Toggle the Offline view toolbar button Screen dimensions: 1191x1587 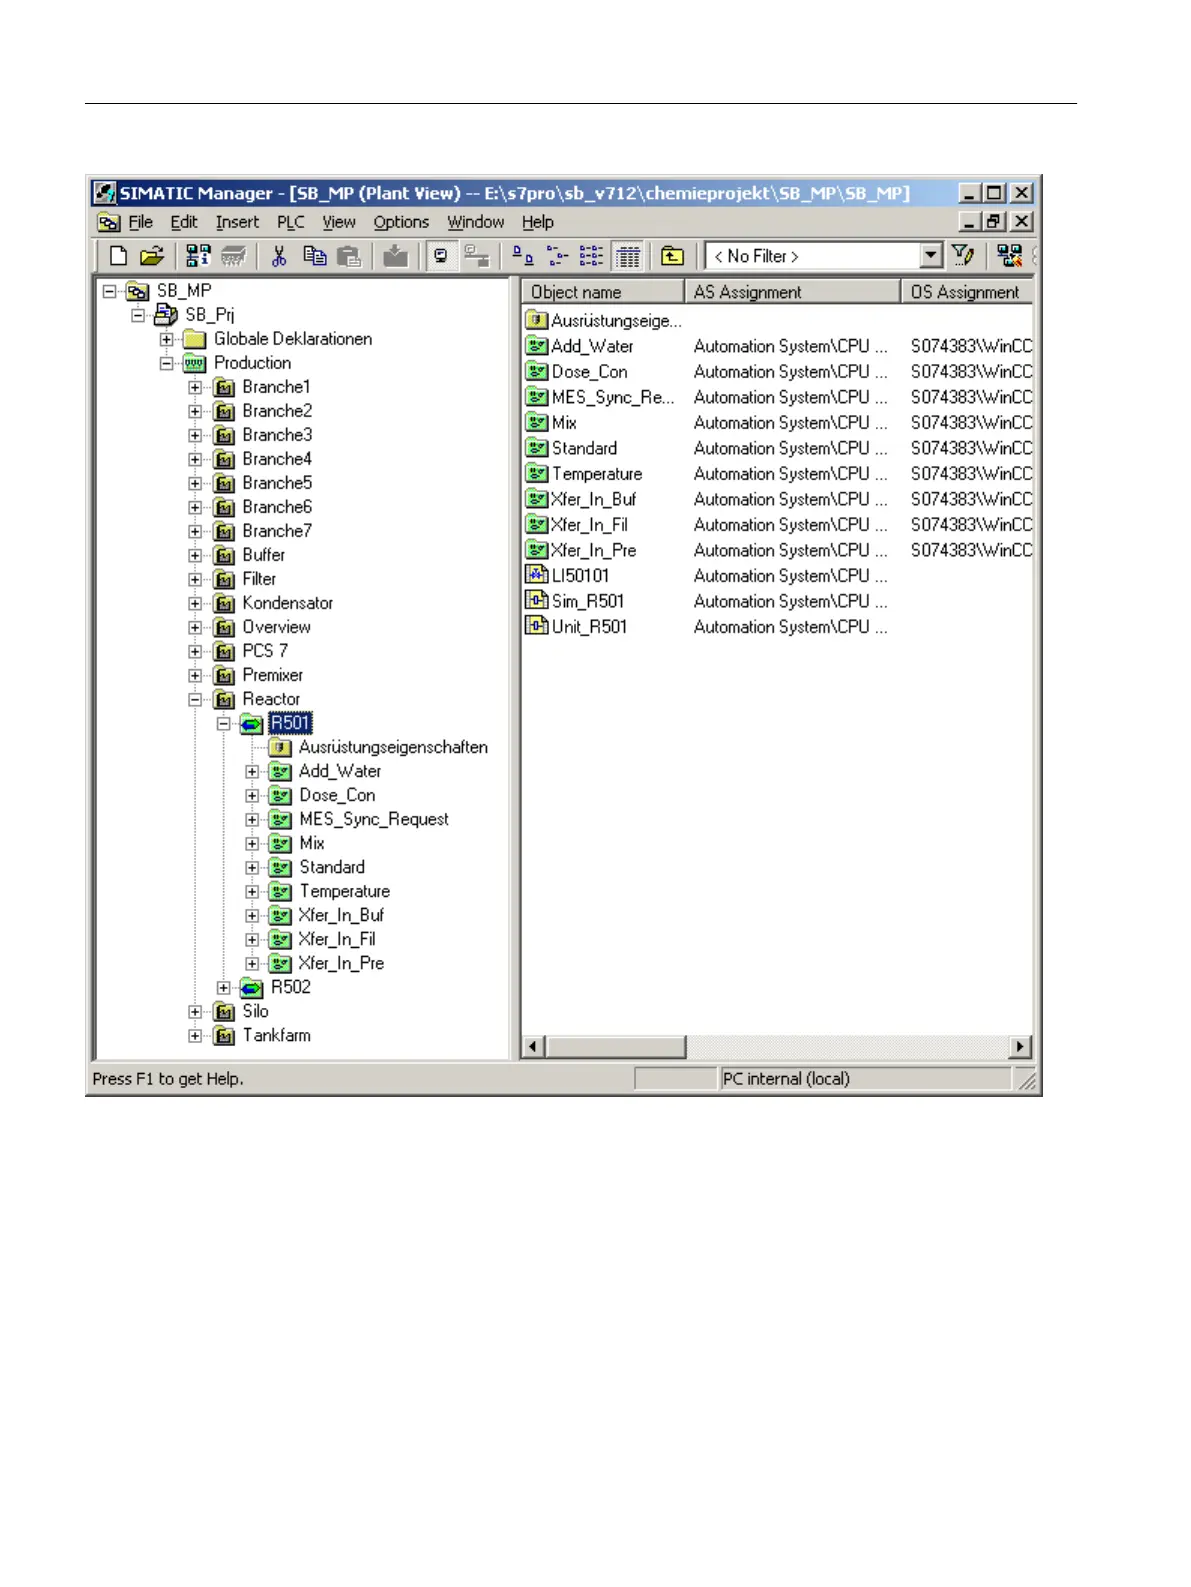click(x=441, y=256)
